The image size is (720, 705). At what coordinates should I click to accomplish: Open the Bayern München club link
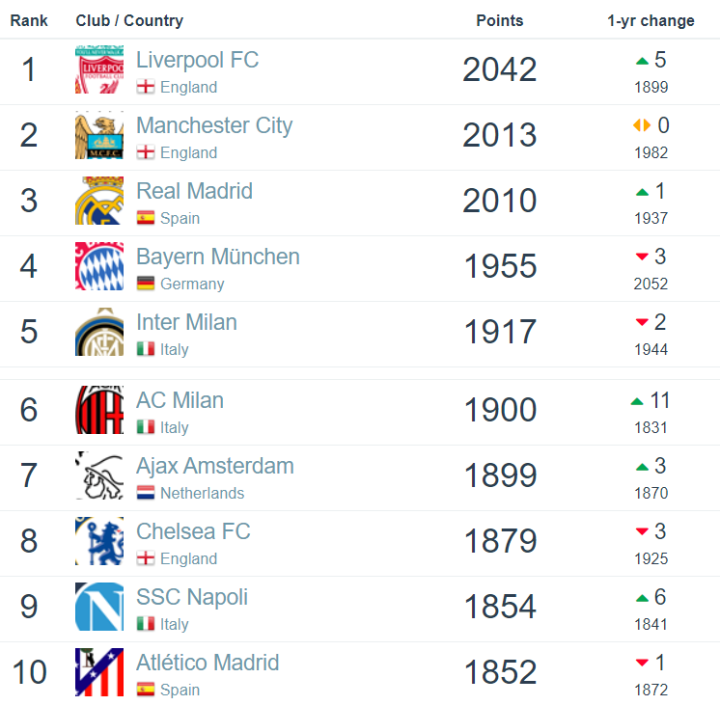(x=217, y=257)
